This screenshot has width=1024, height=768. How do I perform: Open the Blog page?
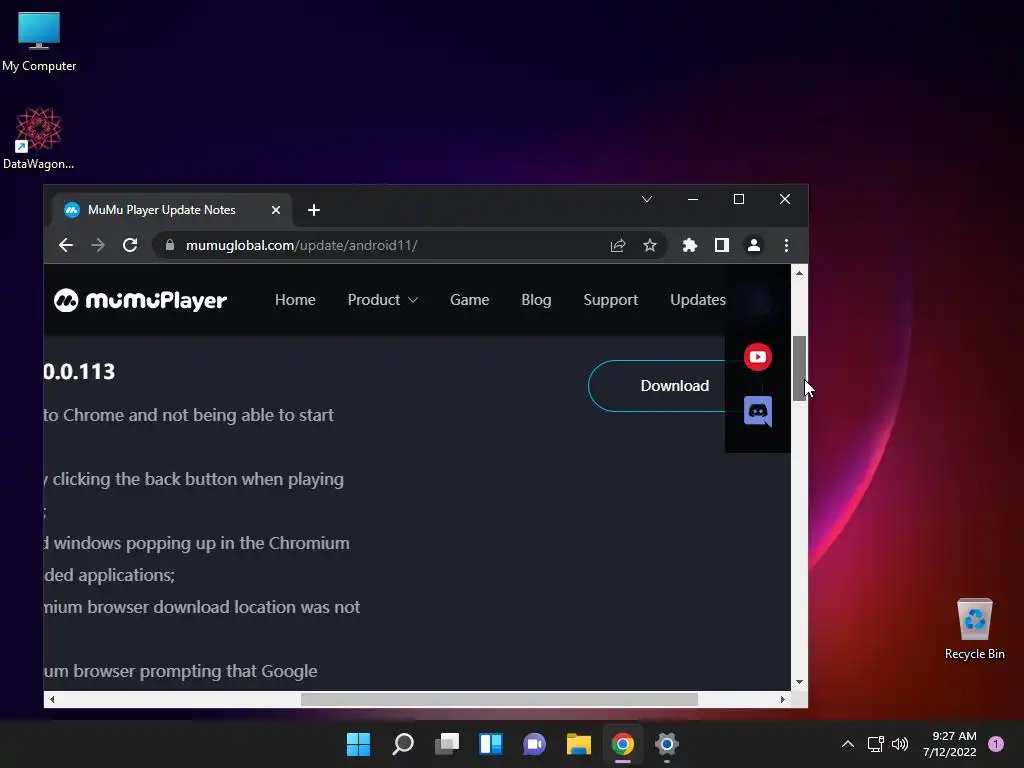[x=536, y=300]
